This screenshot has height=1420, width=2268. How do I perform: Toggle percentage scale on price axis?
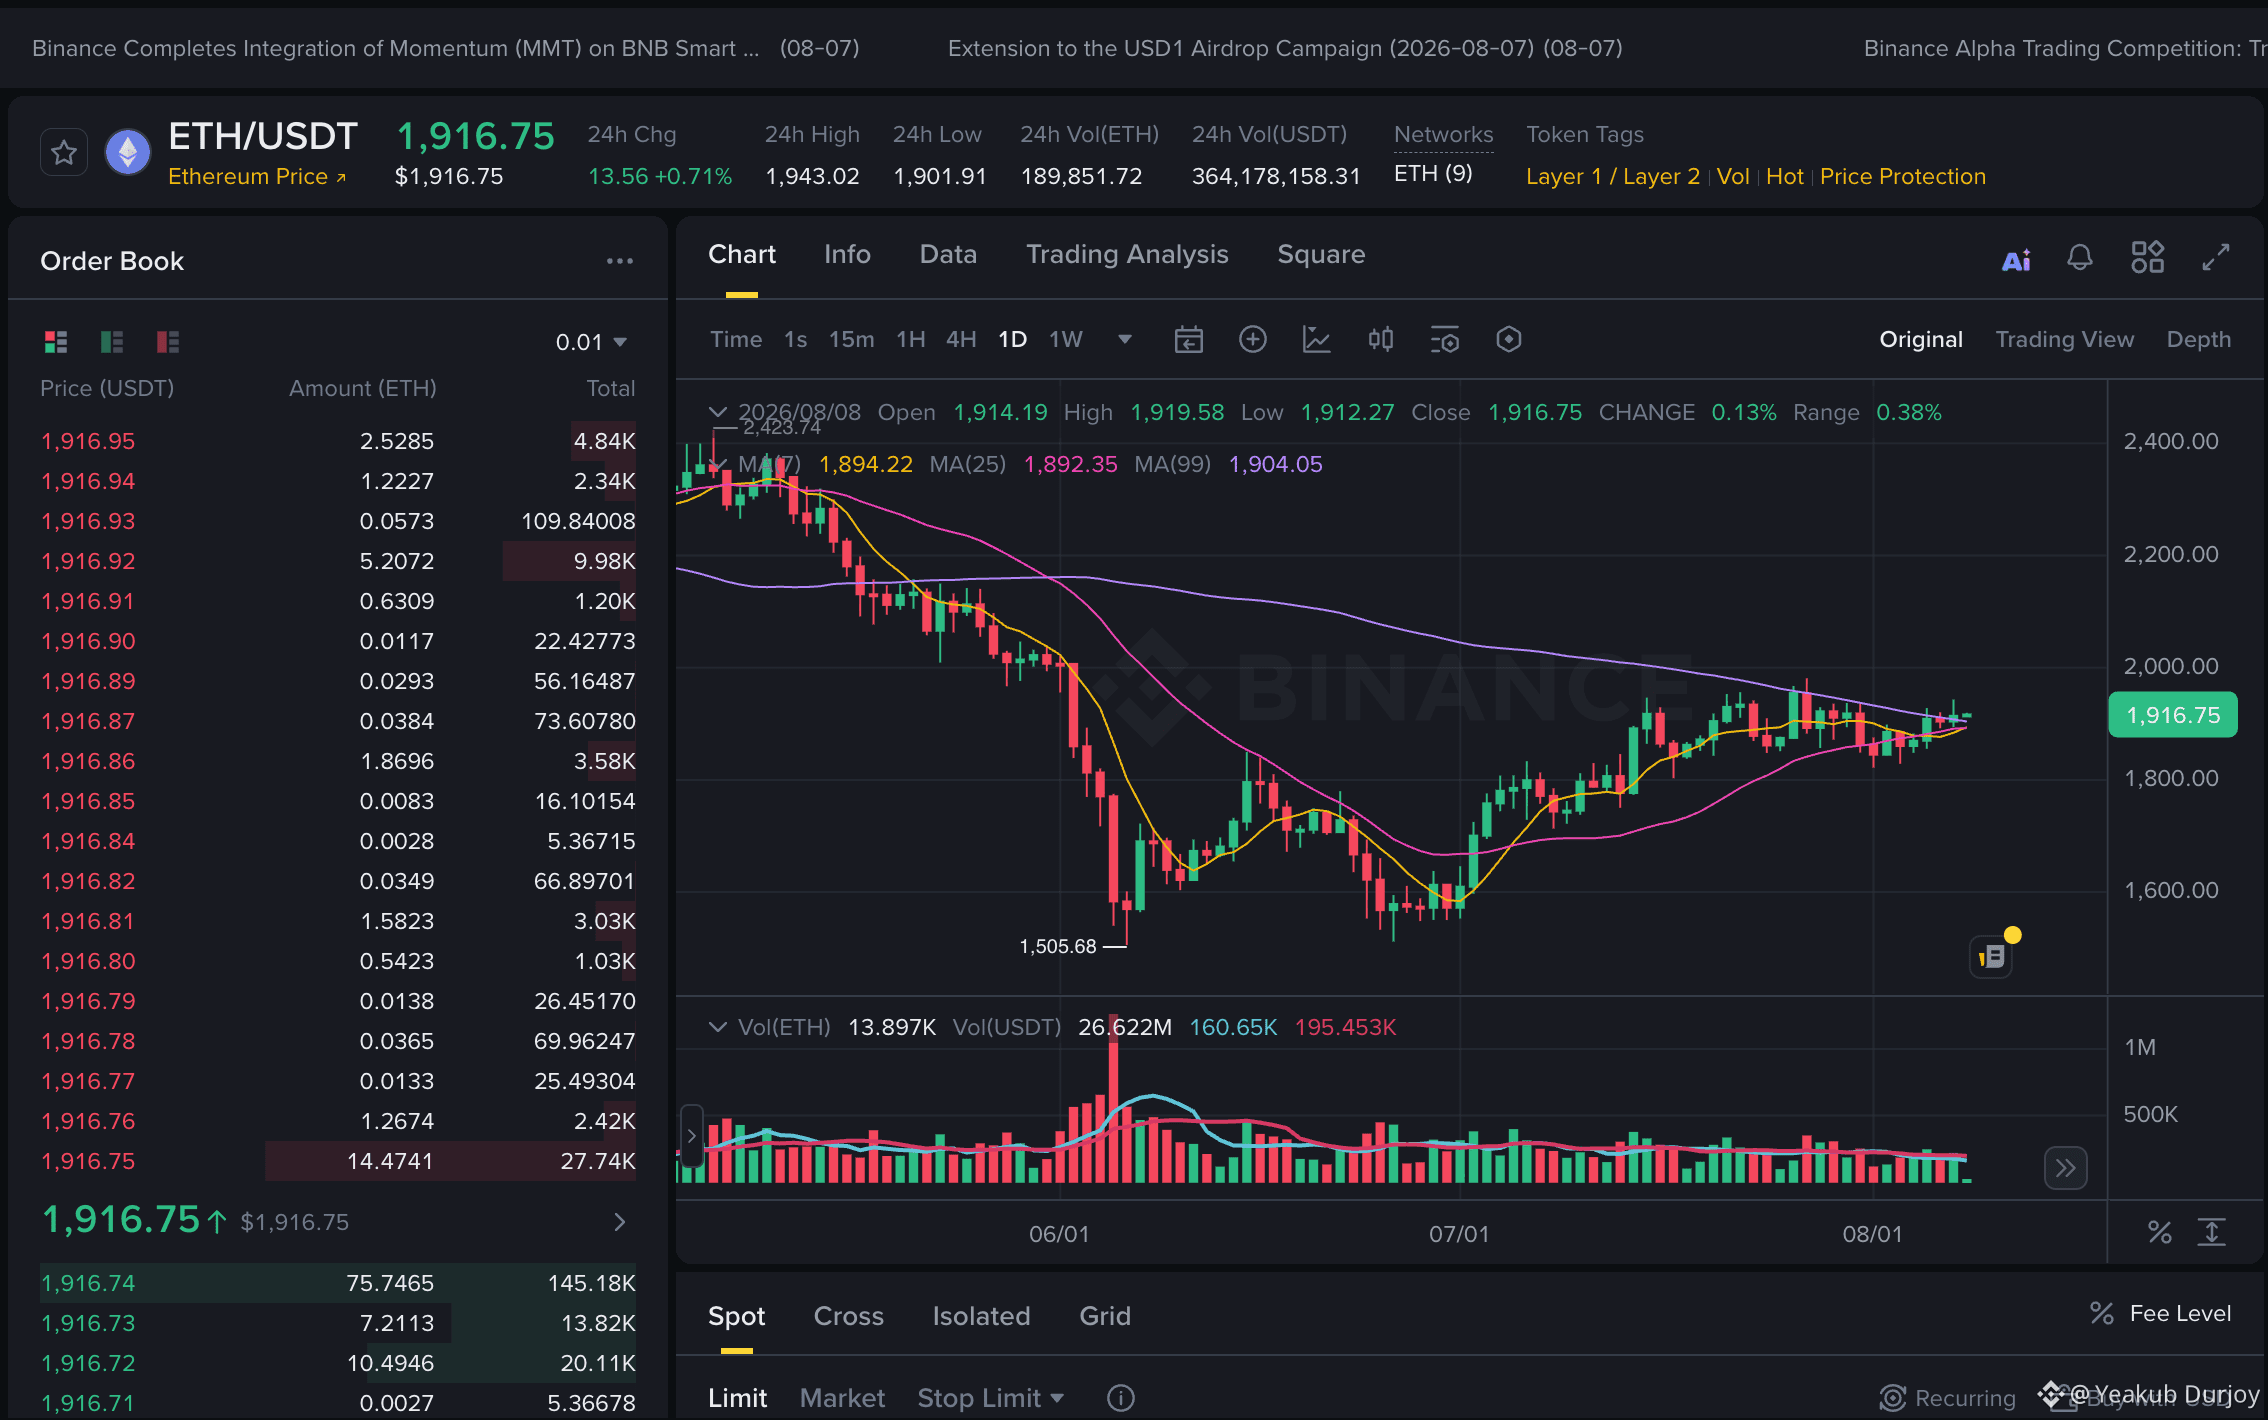2160,1233
